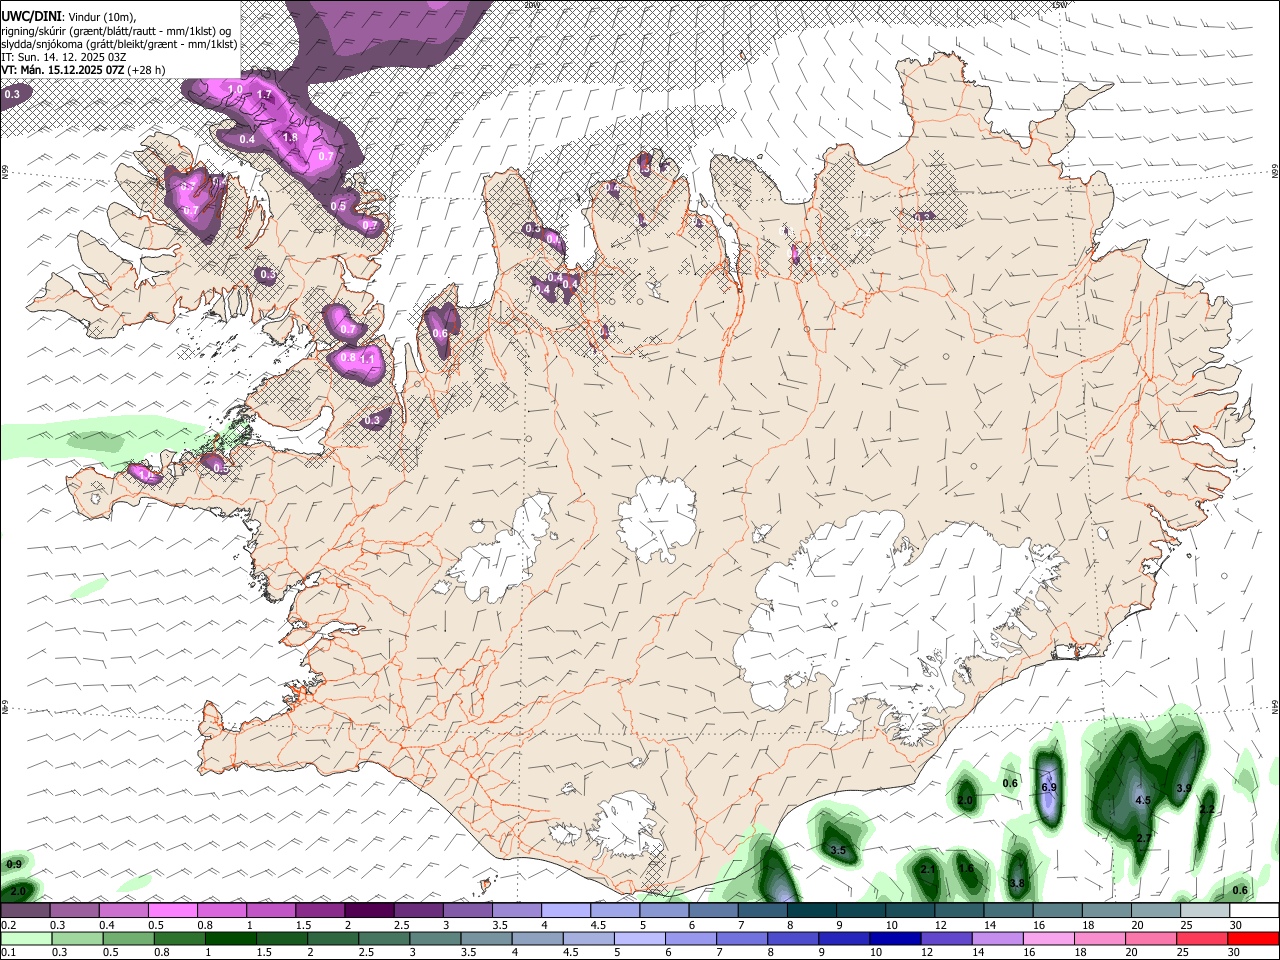This screenshot has height=960, width=1280.
Task: Select the whitish top-row swatch labeled 30
Action: [1255, 910]
